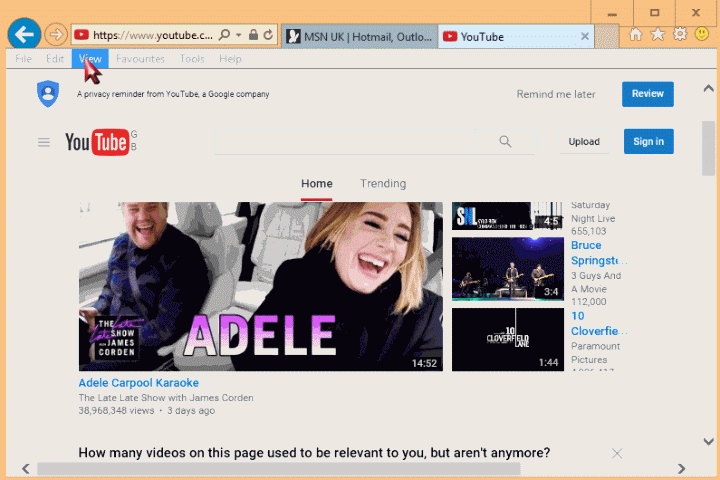
Task: Open the Edit menu
Action: [x=55, y=59]
